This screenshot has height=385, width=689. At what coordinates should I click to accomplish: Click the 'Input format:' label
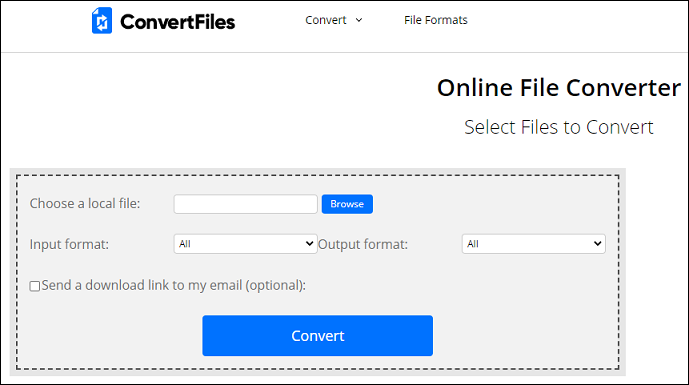click(69, 244)
